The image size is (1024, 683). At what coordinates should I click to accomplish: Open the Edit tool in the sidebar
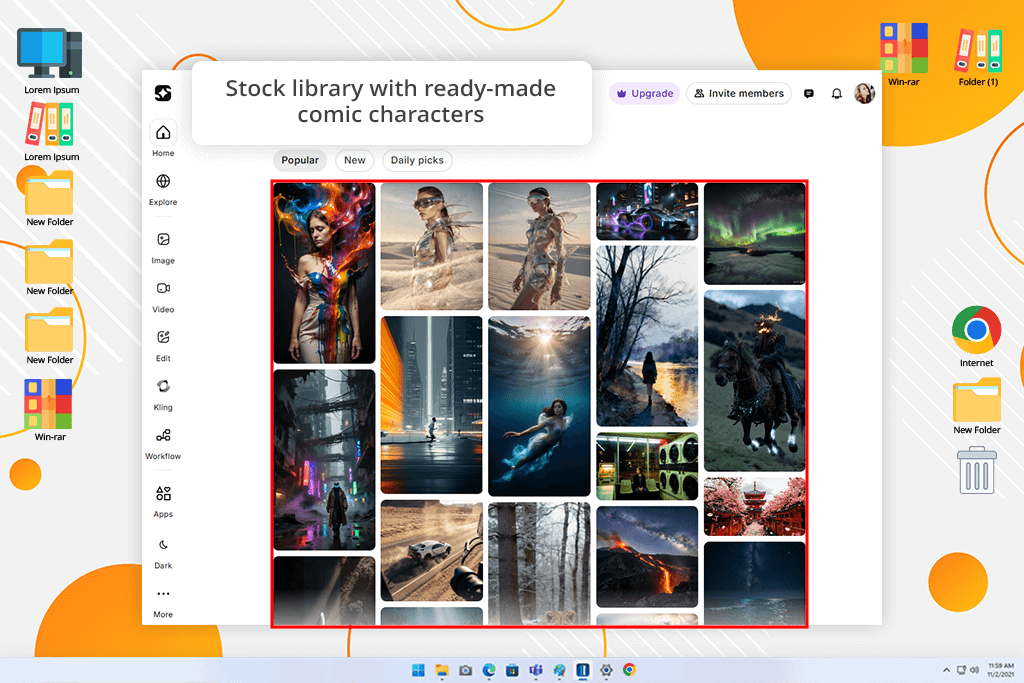click(163, 337)
